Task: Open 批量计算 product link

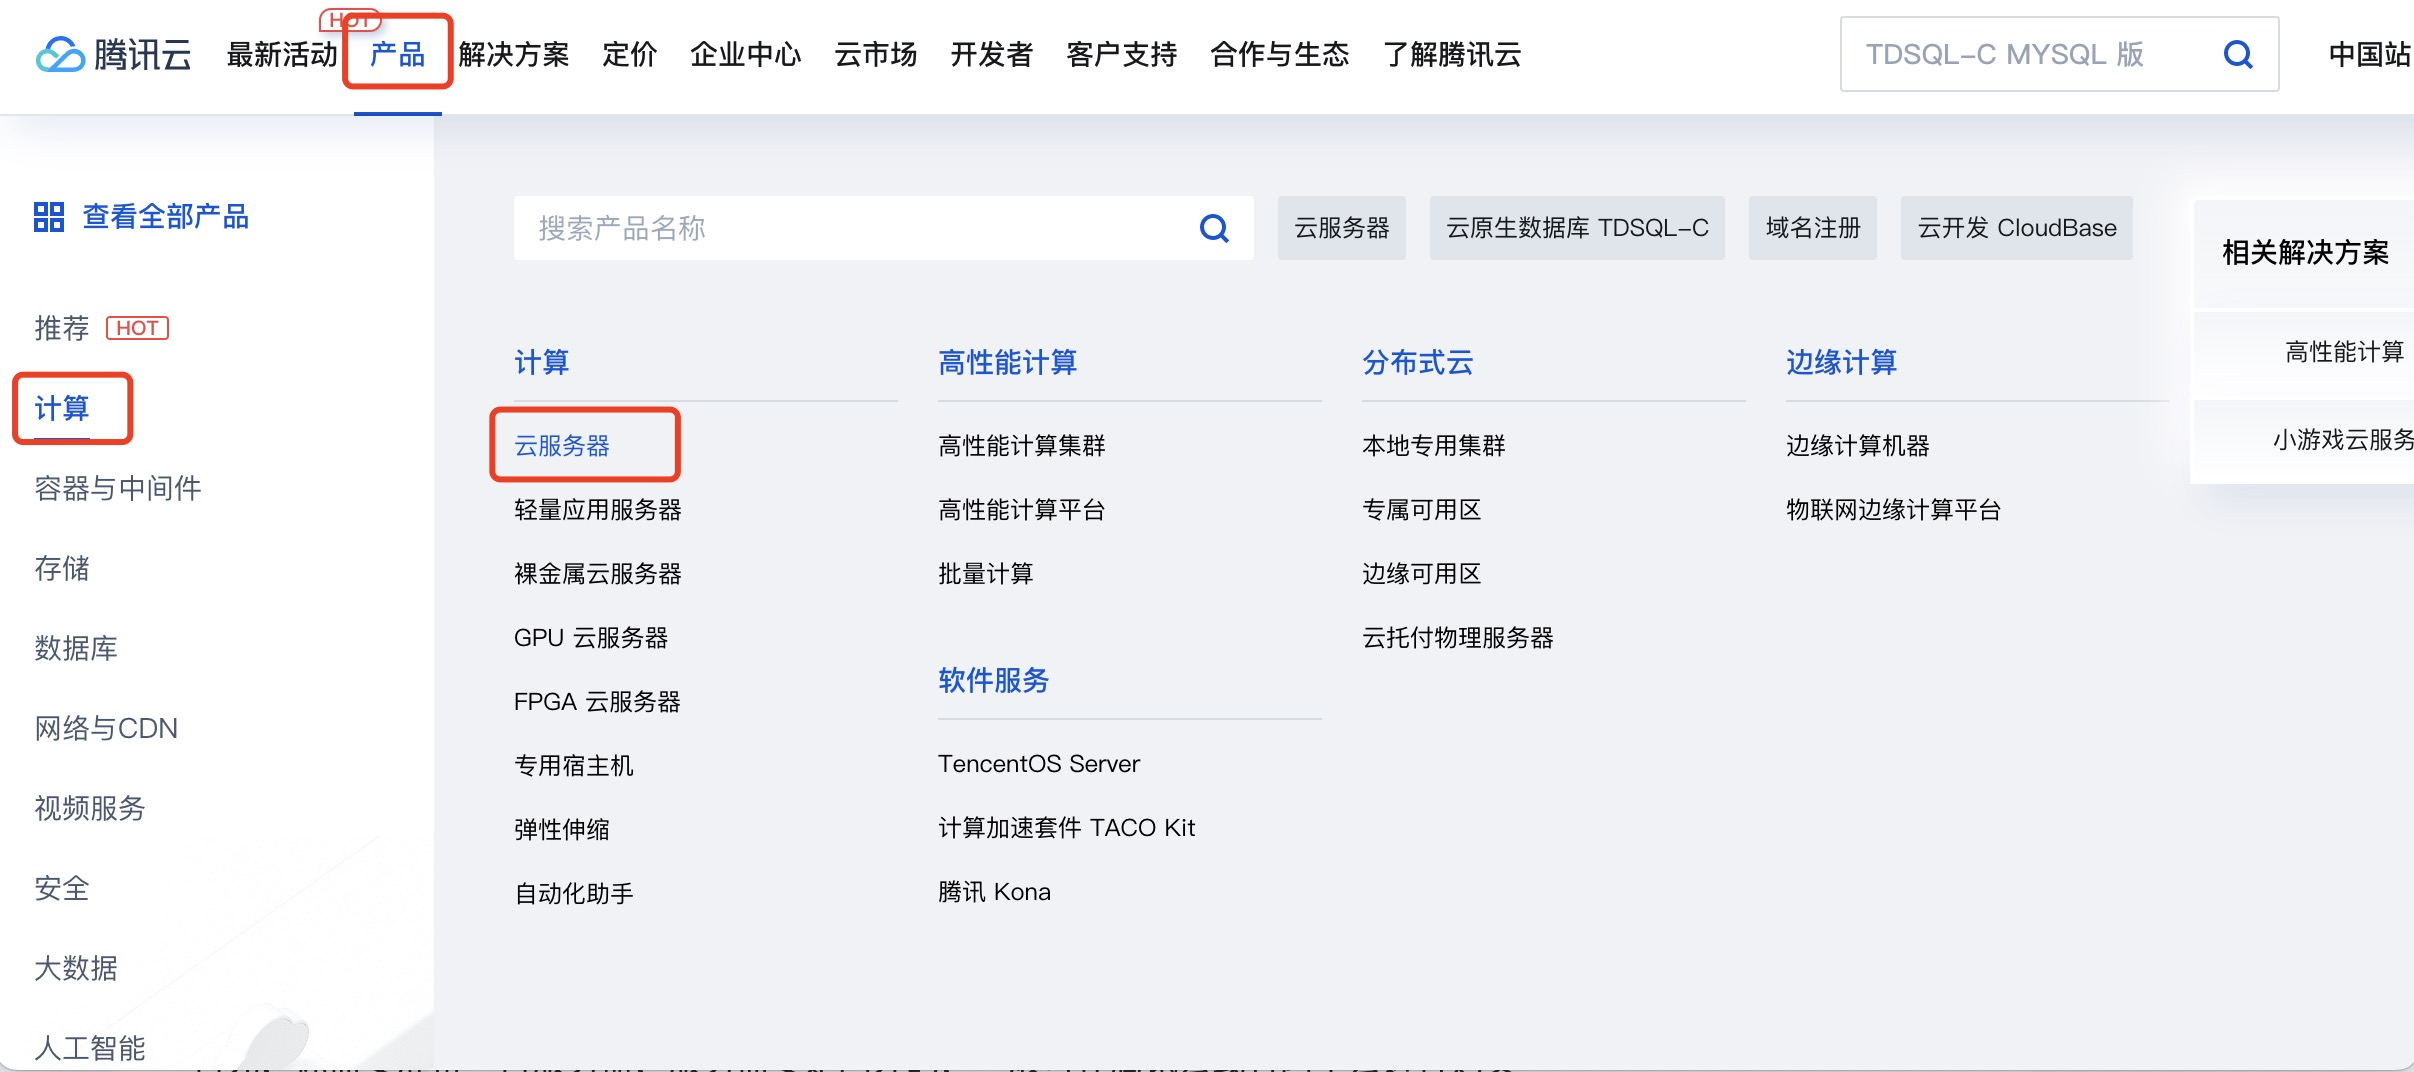Action: click(986, 574)
